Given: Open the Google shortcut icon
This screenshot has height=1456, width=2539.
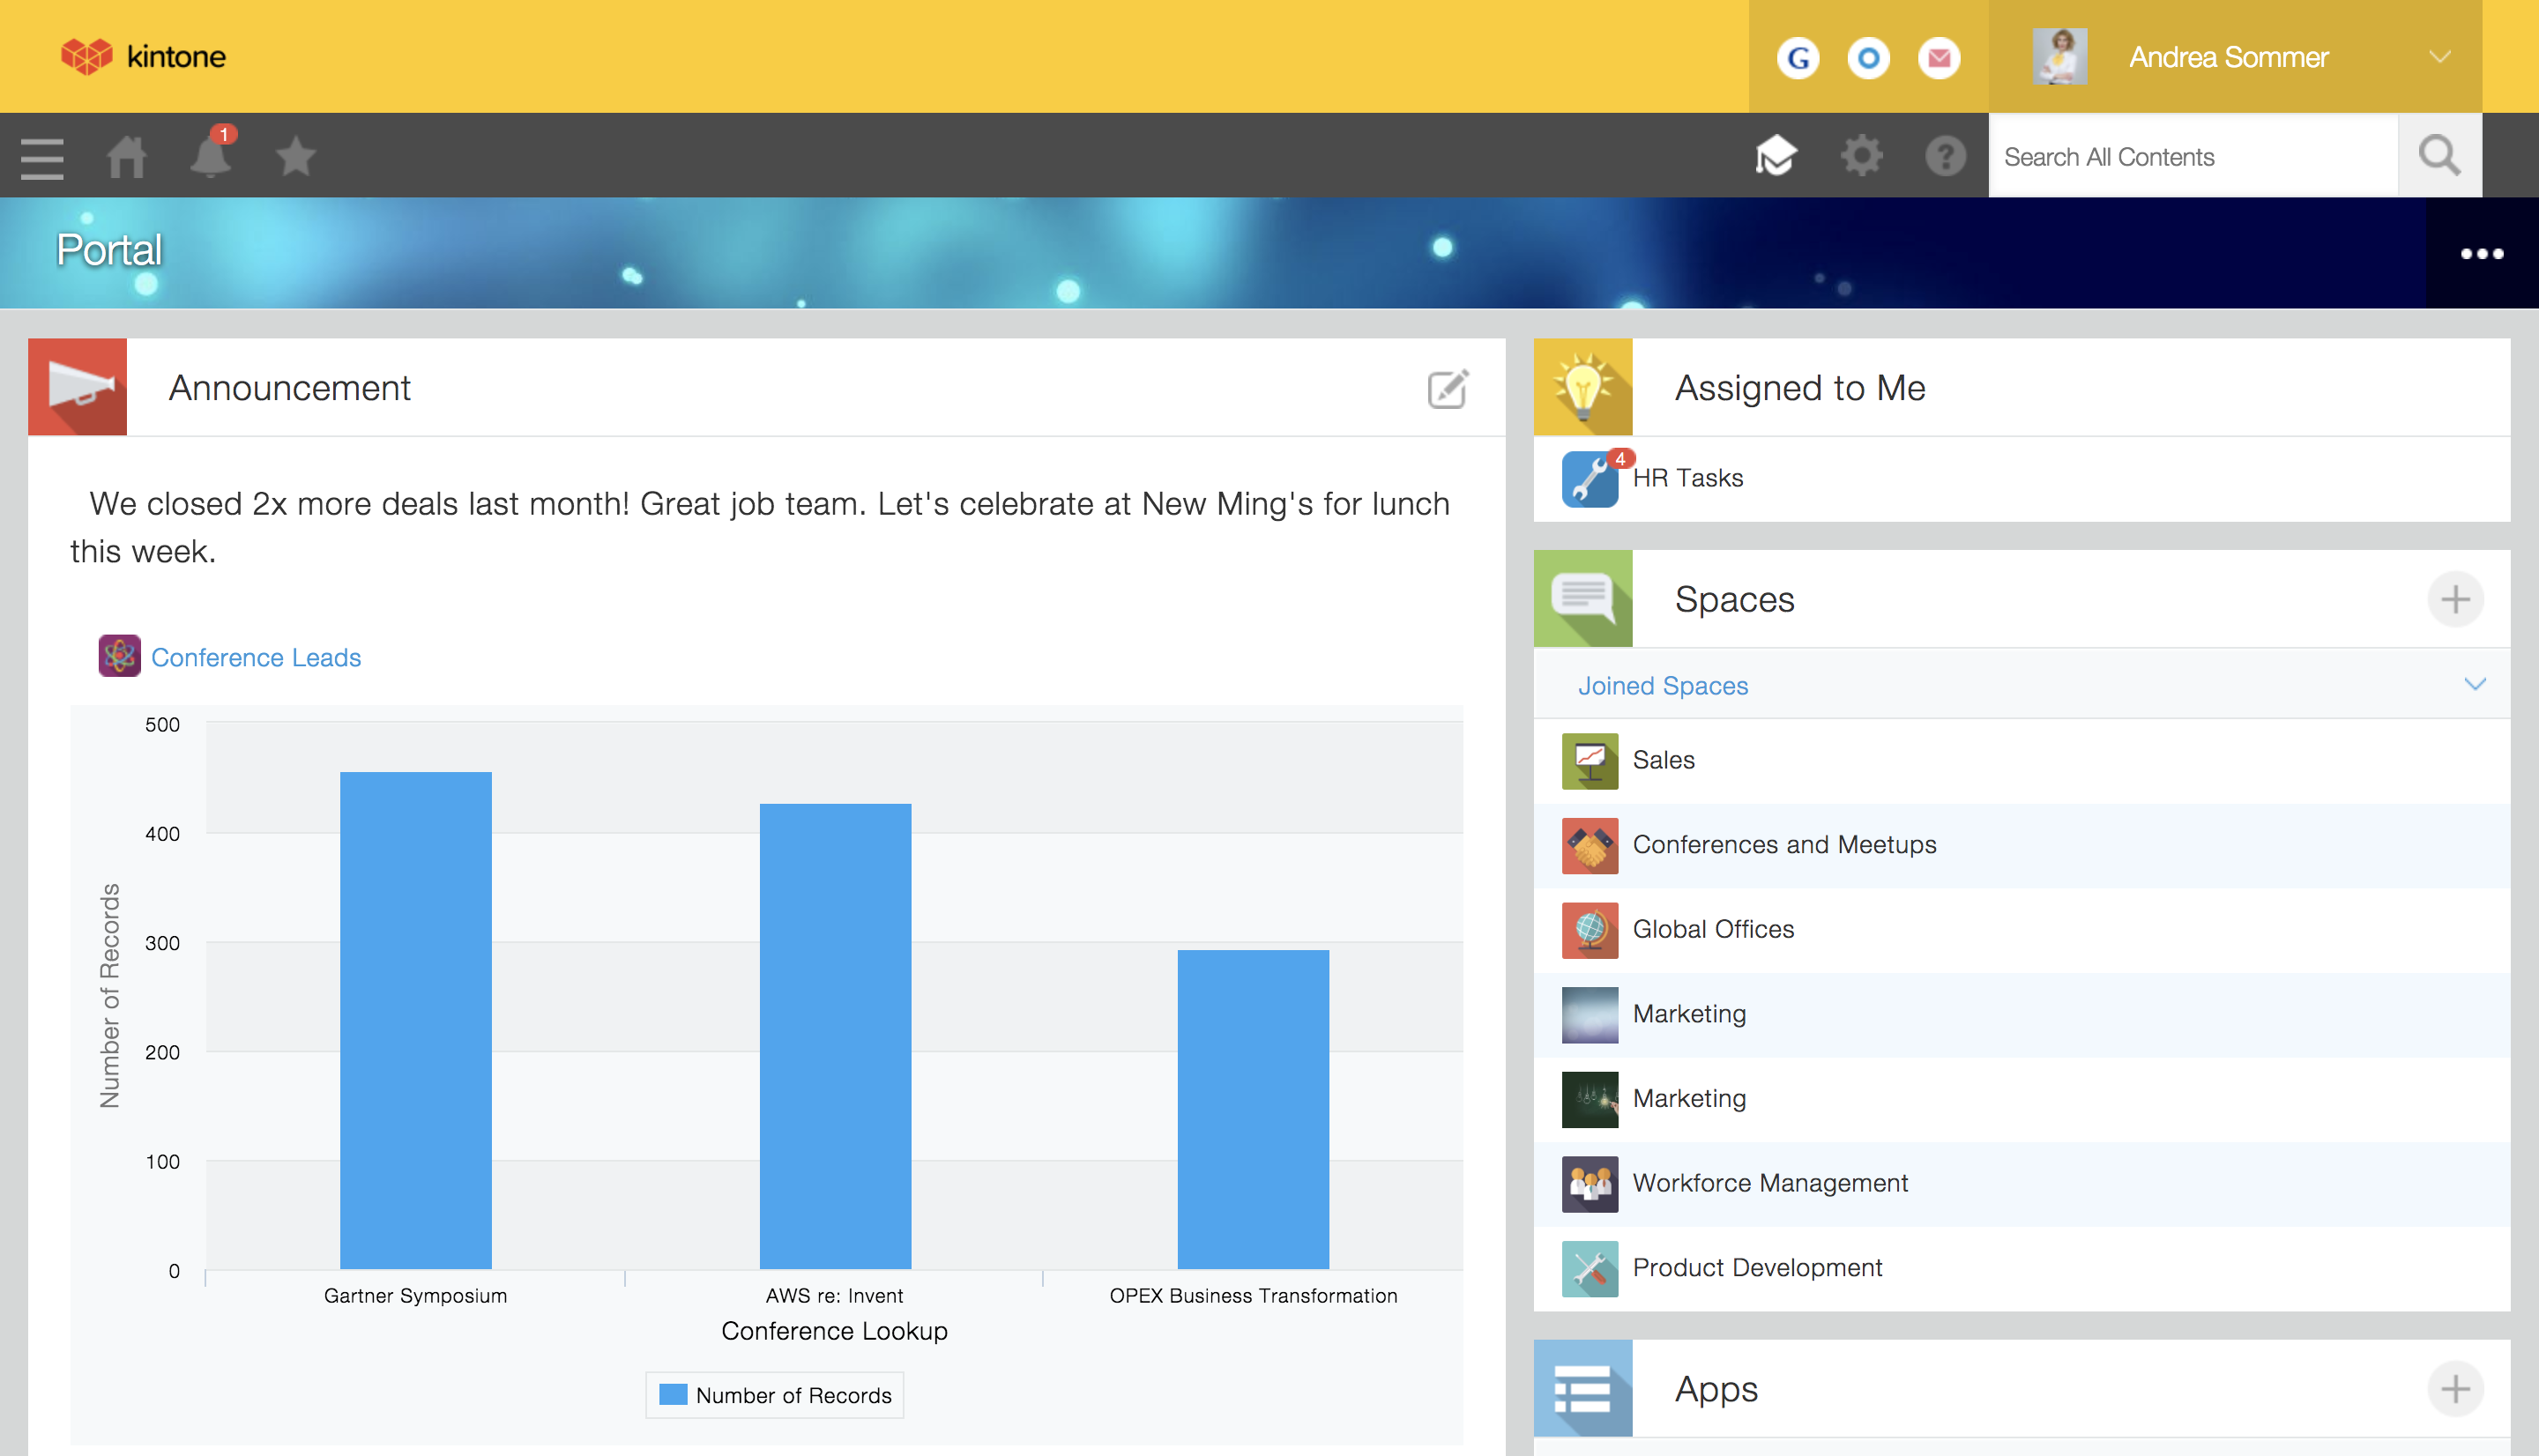Looking at the screenshot, I should [x=1798, y=58].
